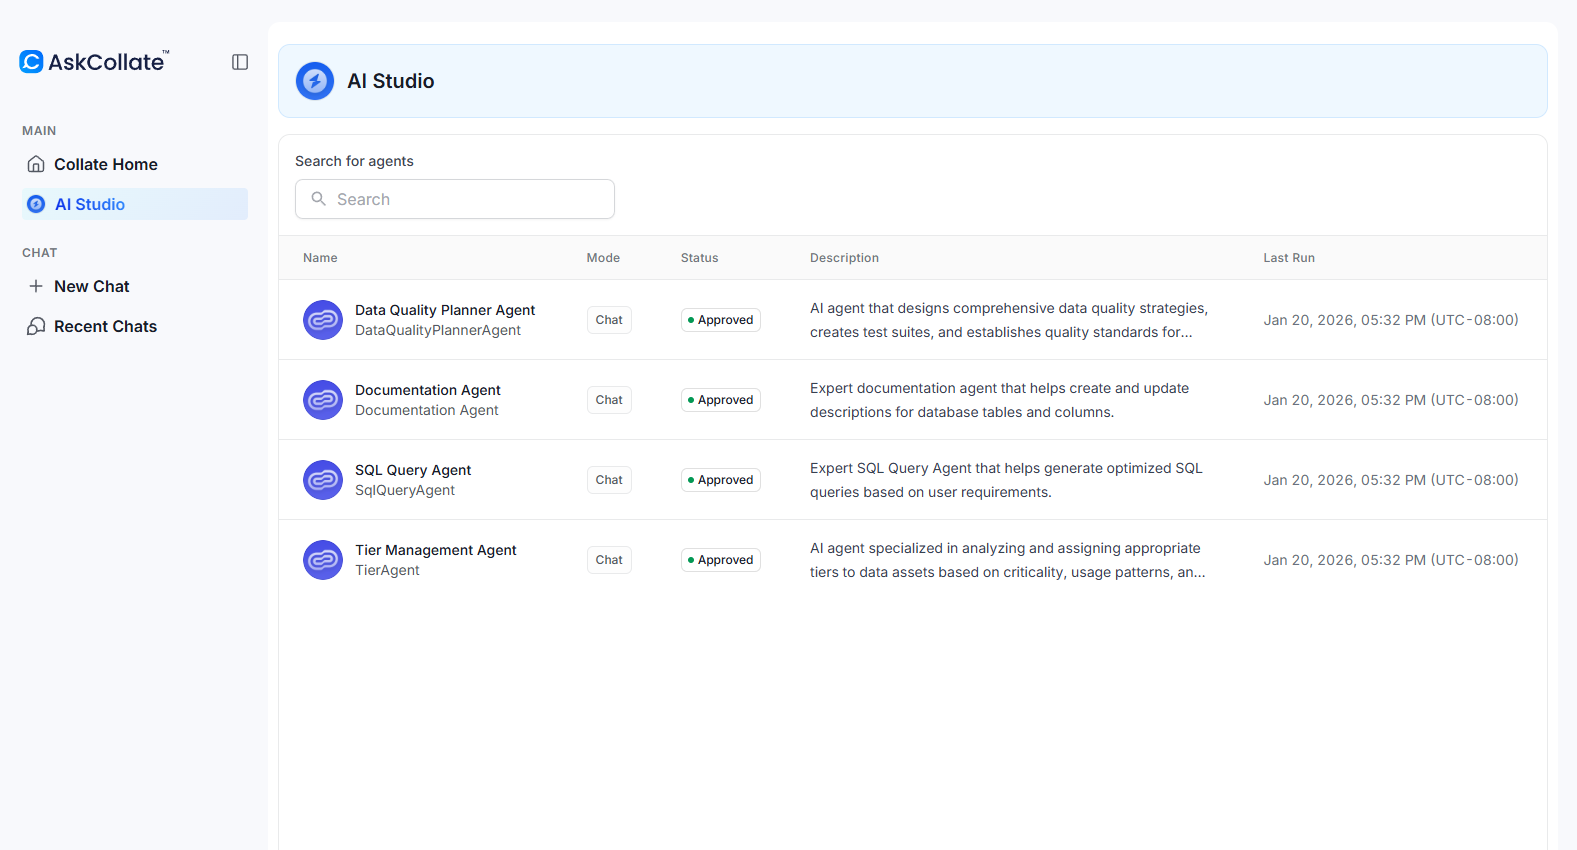Click the AskCollate logo
The width and height of the screenshot is (1577, 850).
pos(94,62)
